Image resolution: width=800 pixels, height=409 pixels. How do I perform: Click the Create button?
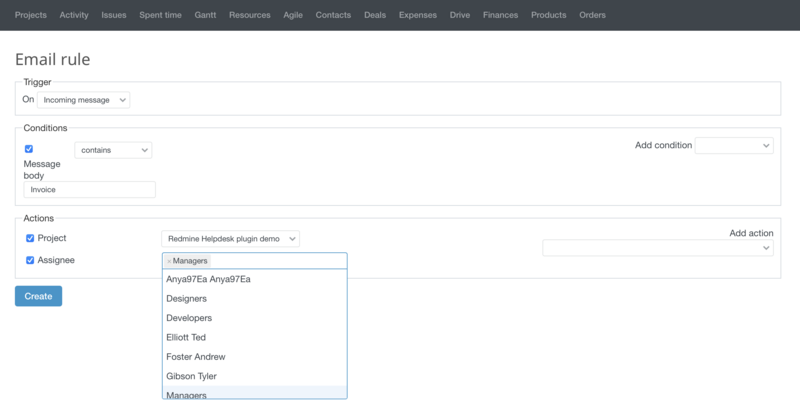coord(38,296)
